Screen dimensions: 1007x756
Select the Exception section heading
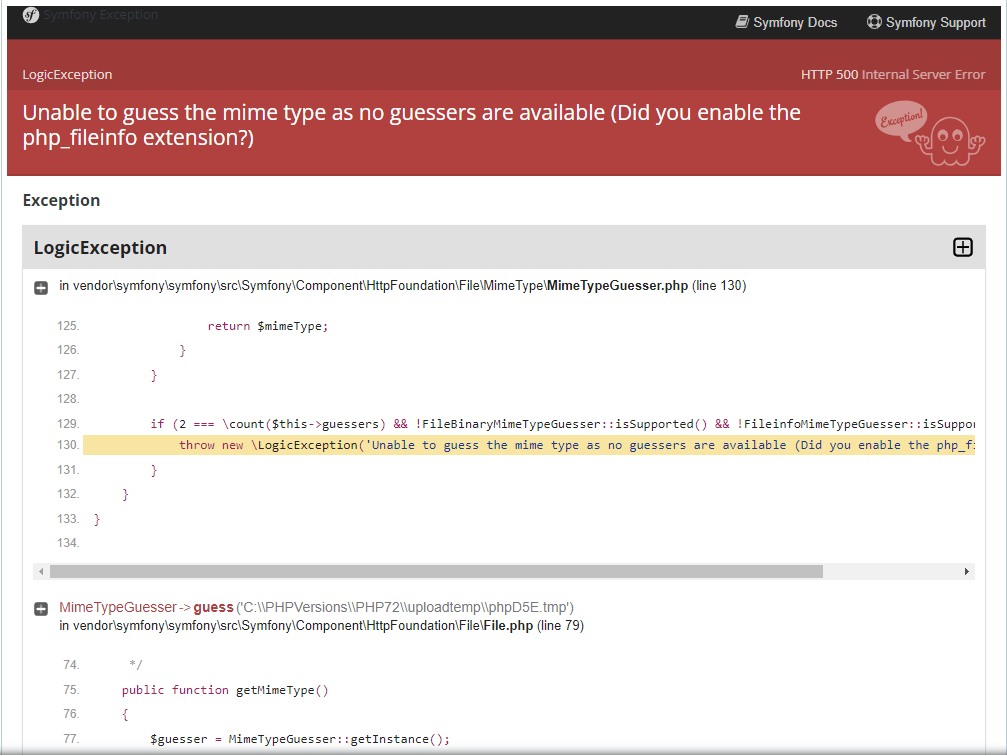click(62, 200)
